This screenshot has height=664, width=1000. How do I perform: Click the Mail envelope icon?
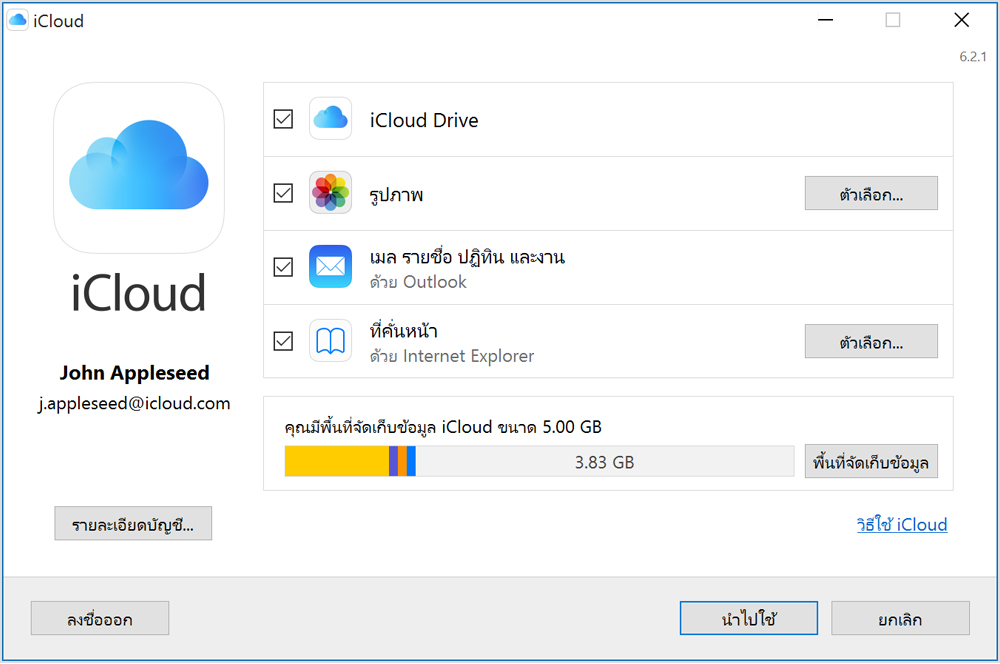click(330, 267)
